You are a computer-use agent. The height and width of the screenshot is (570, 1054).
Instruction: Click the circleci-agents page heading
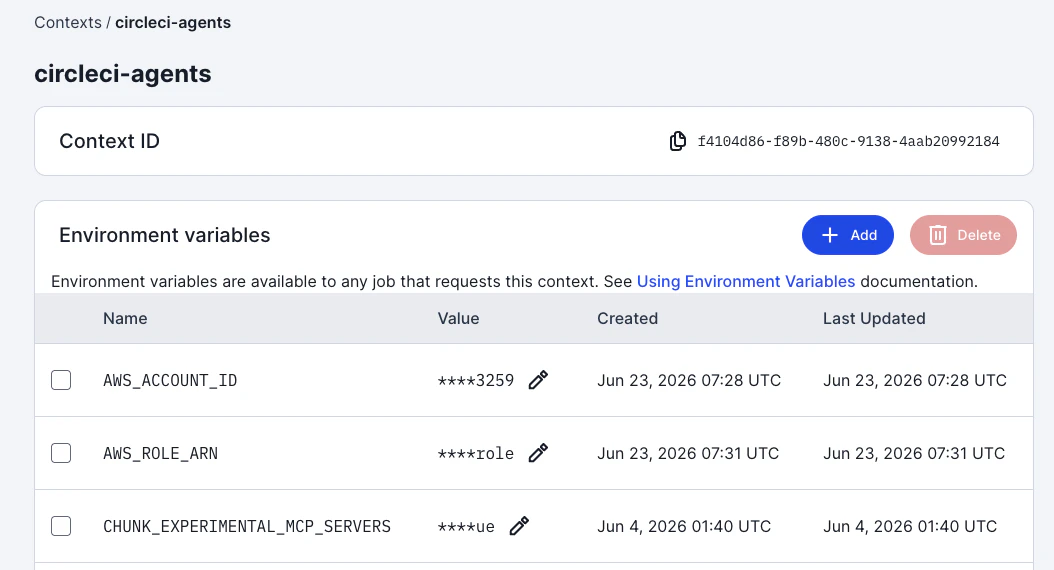coord(123,74)
